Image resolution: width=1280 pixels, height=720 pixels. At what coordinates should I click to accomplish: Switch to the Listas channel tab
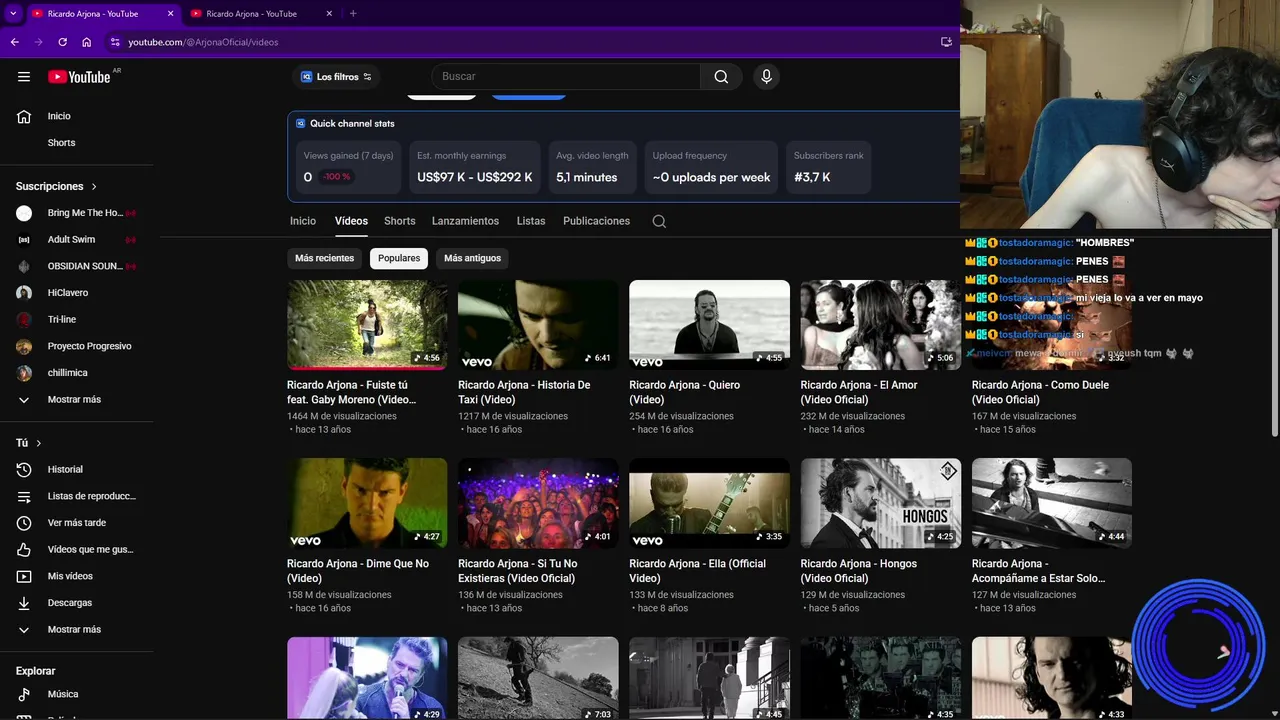point(531,221)
